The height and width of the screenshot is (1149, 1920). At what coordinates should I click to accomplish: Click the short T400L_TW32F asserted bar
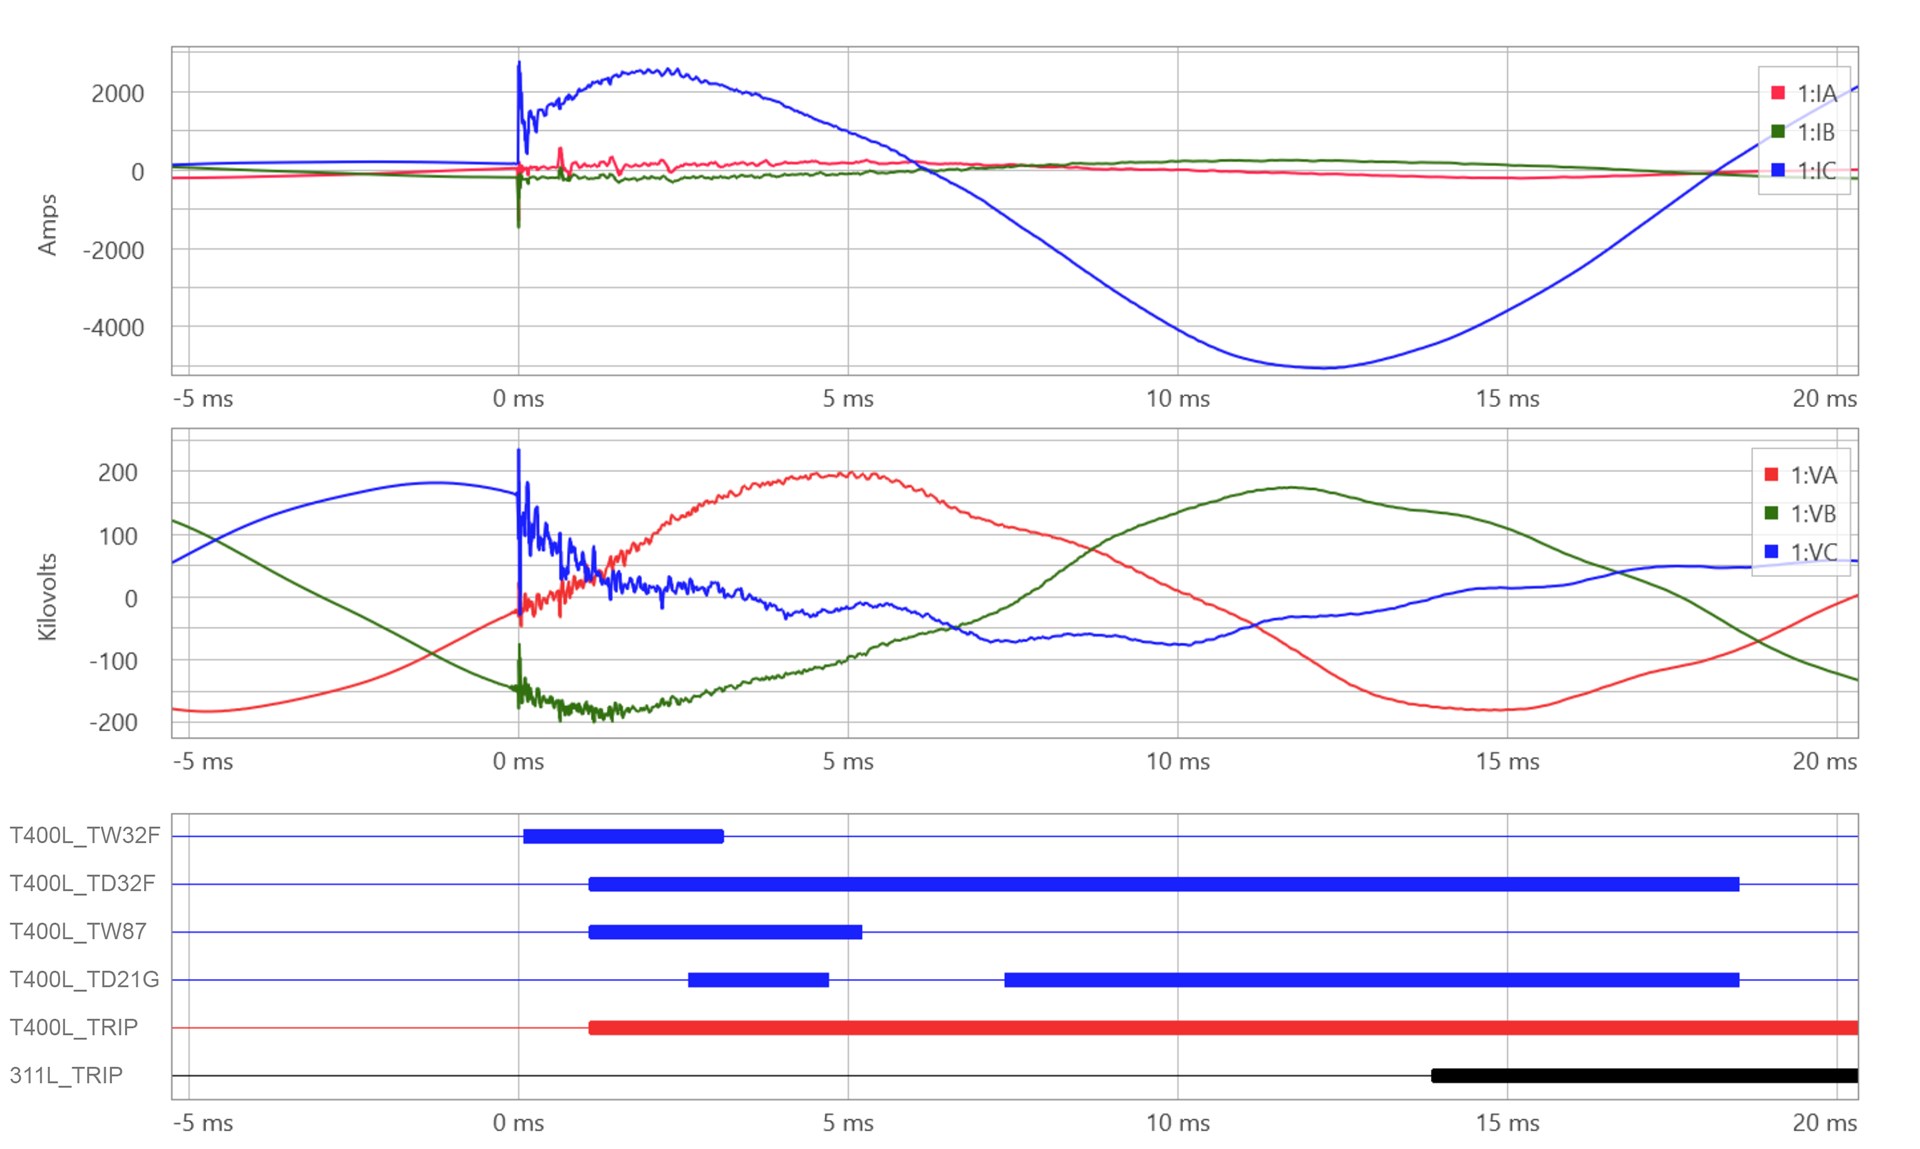click(x=623, y=836)
